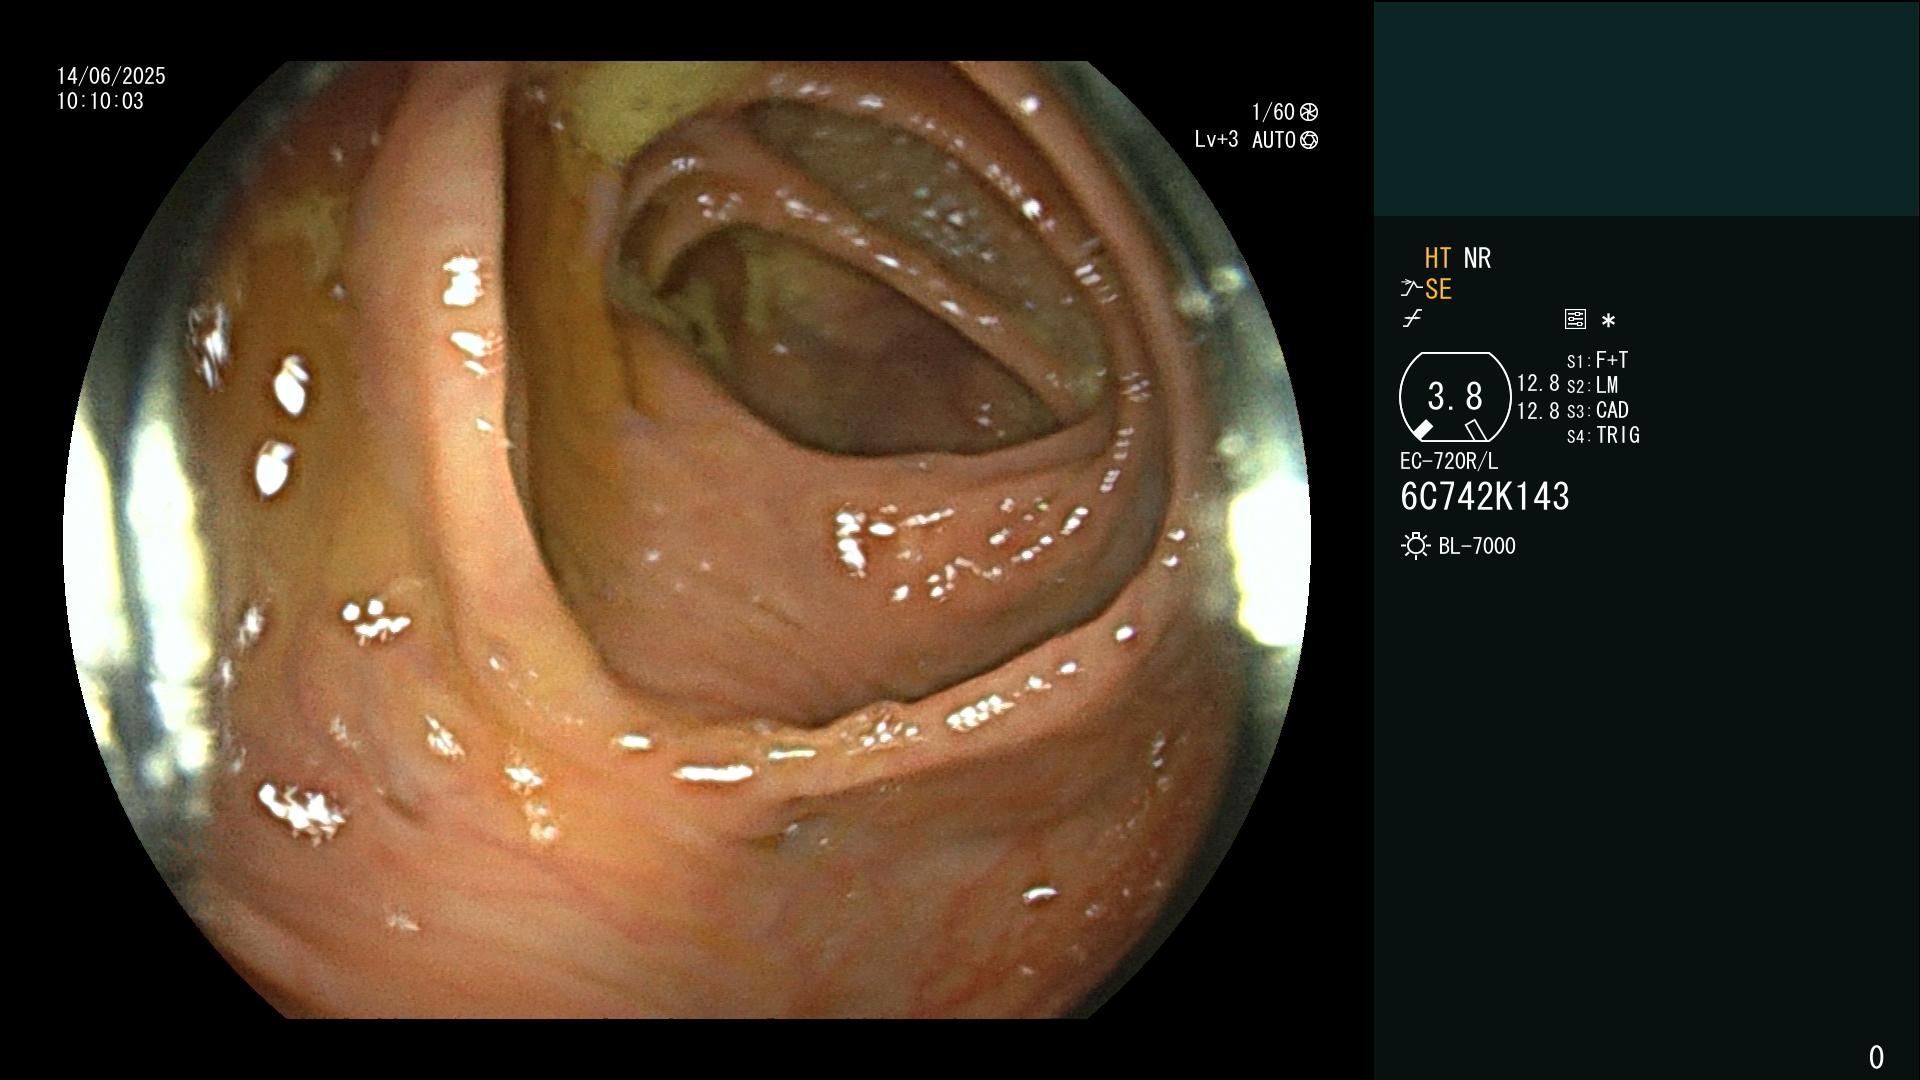
Task: Click the time 10:10:03
Action: tap(100, 102)
